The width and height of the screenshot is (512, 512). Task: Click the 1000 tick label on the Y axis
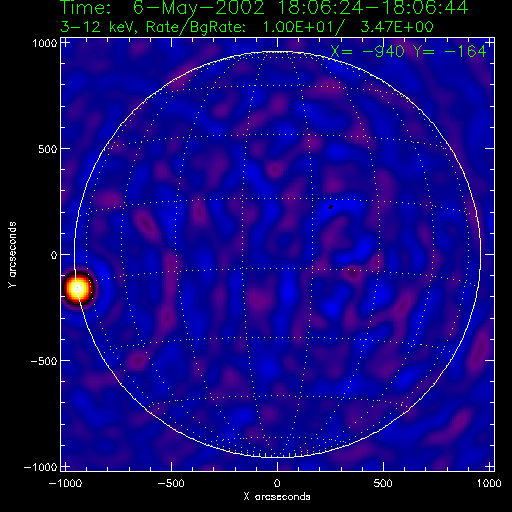(x=45, y=43)
